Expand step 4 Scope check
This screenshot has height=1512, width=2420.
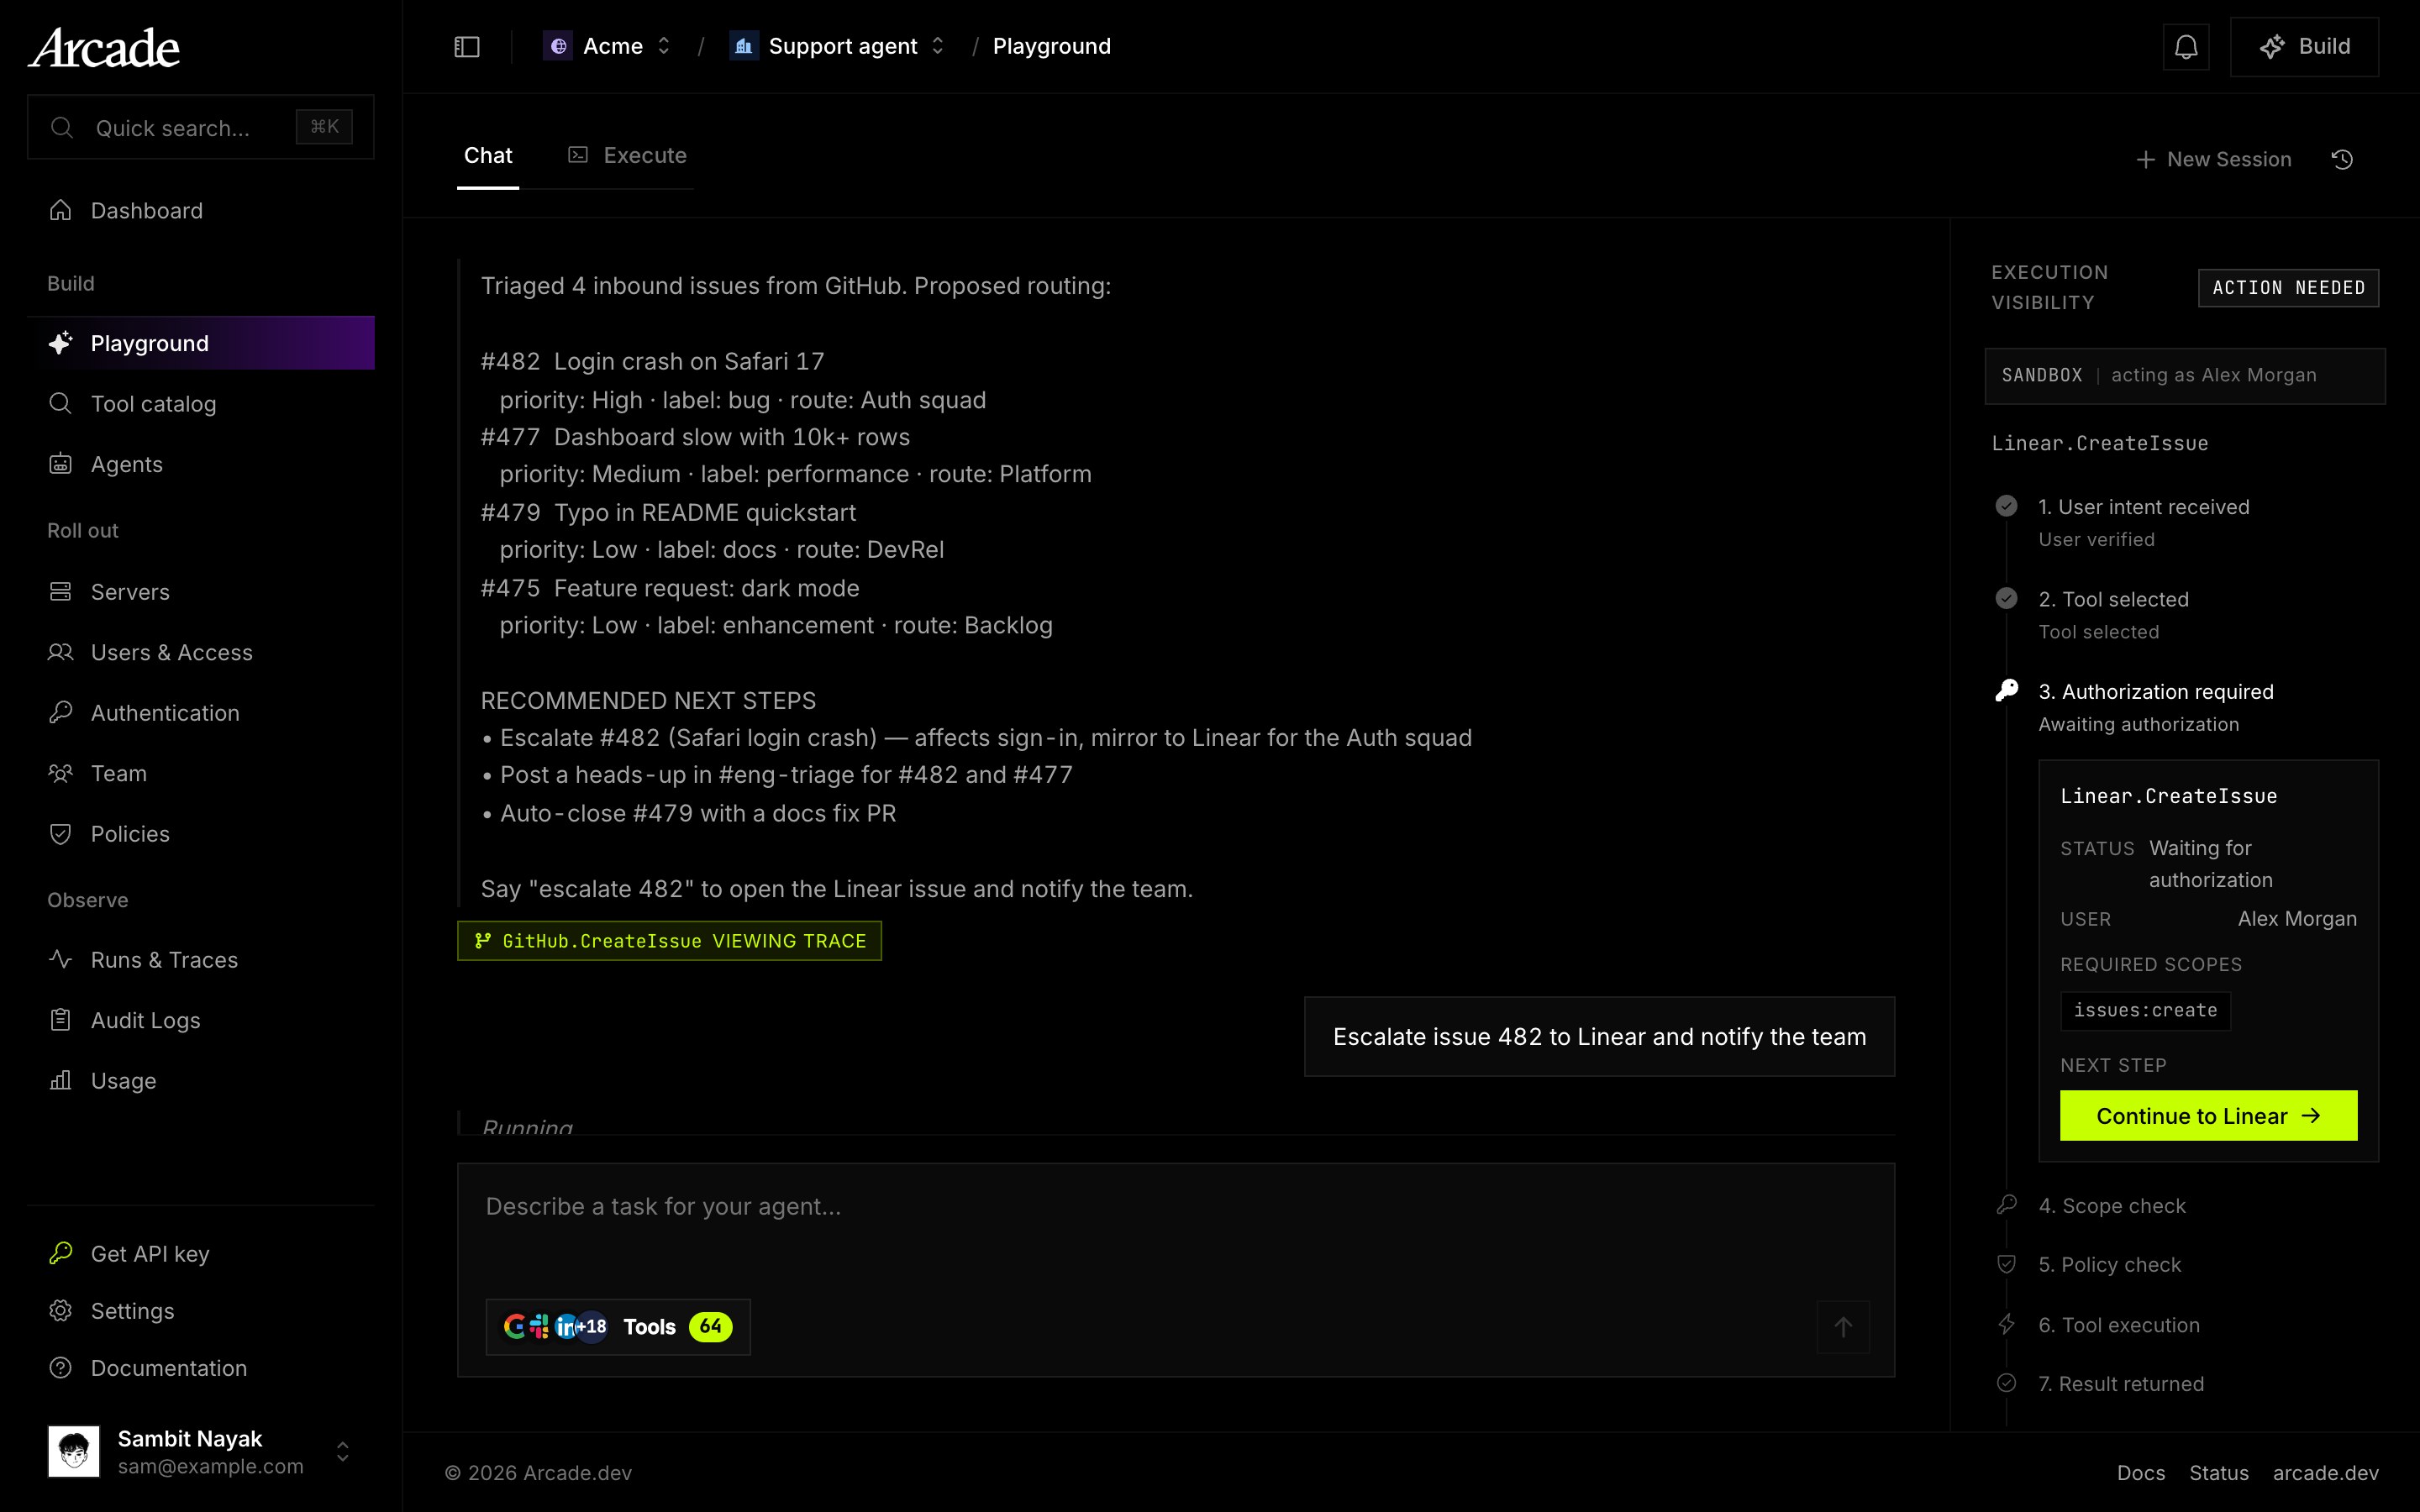[2112, 1206]
